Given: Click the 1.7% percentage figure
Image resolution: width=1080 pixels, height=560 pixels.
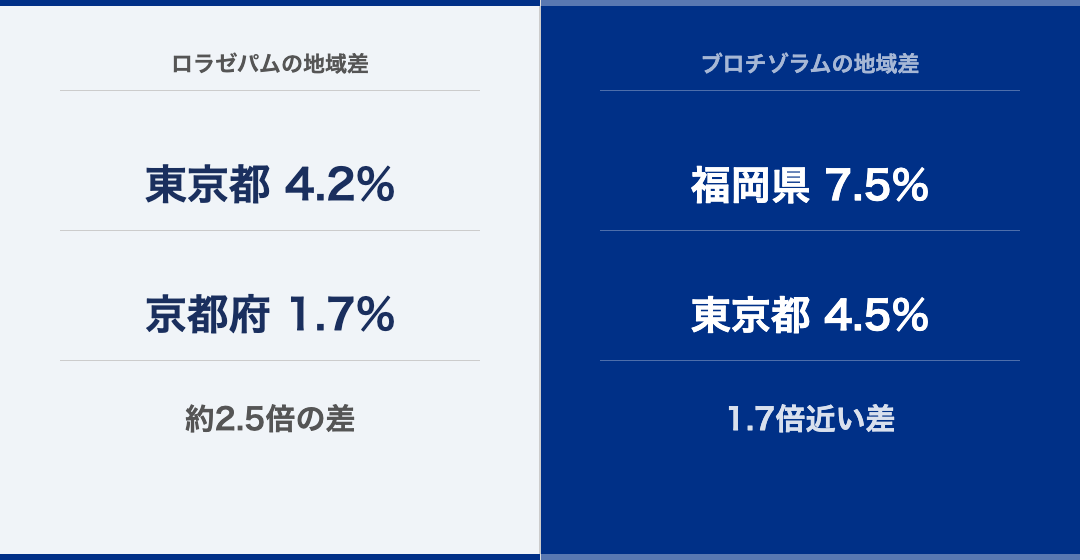Looking at the screenshot, I should pyautogui.click(x=341, y=315).
